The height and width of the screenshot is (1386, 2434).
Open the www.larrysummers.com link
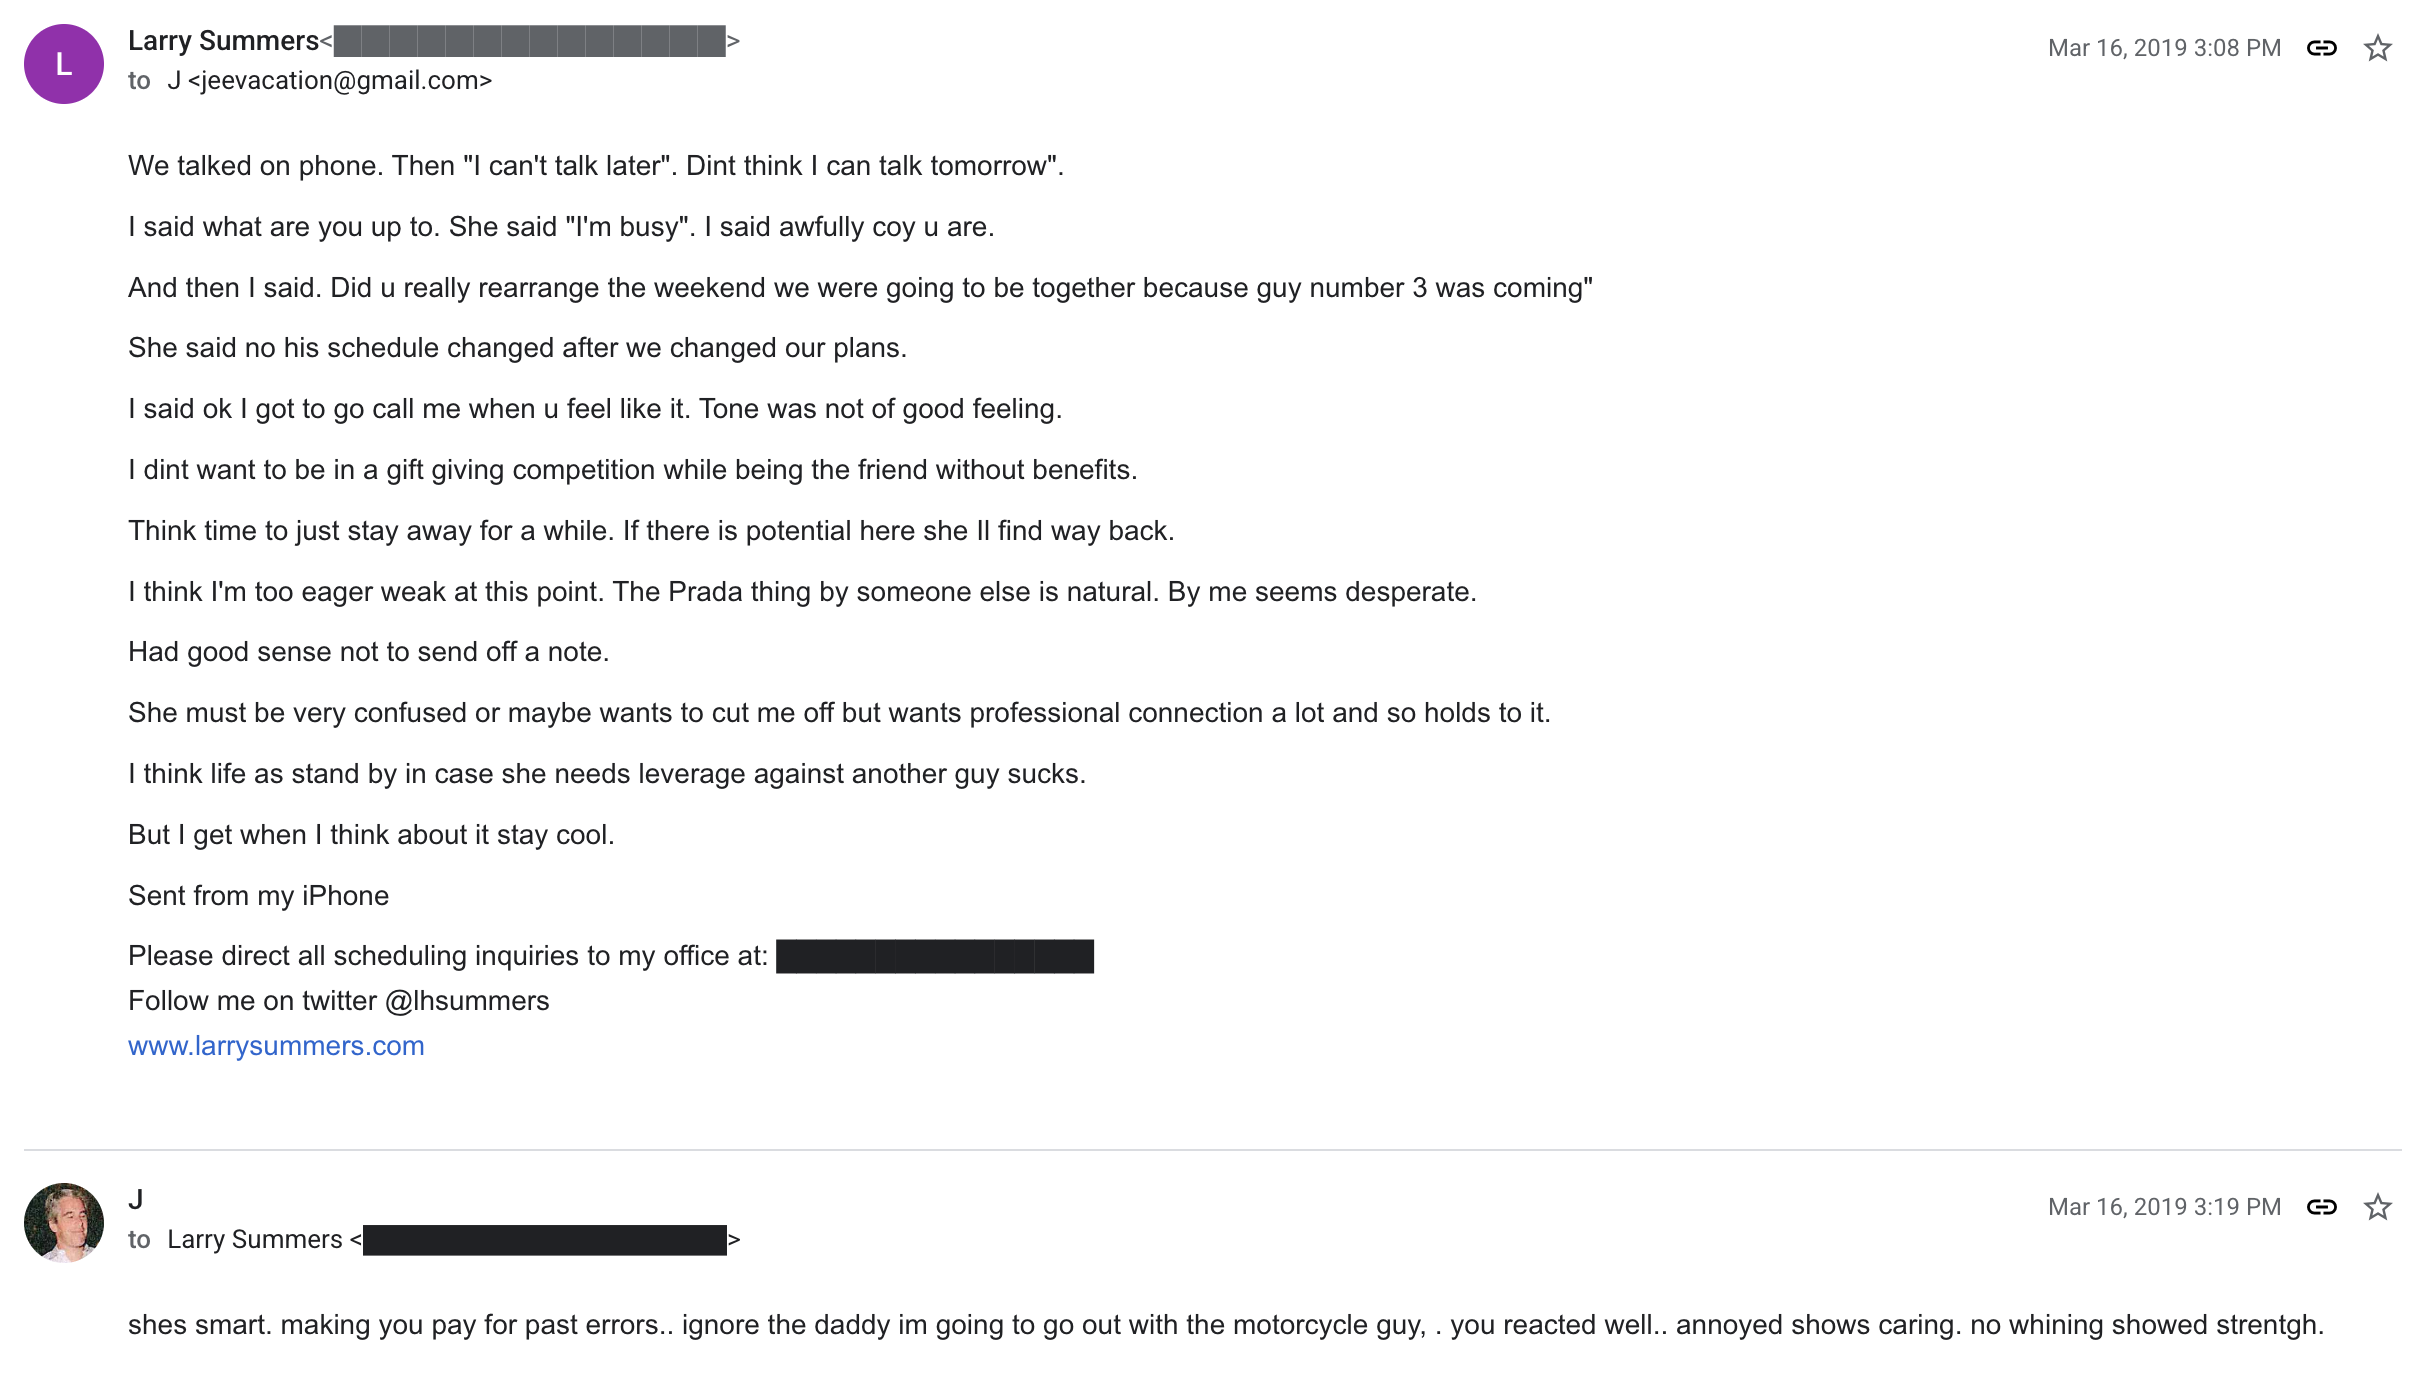click(276, 1046)
